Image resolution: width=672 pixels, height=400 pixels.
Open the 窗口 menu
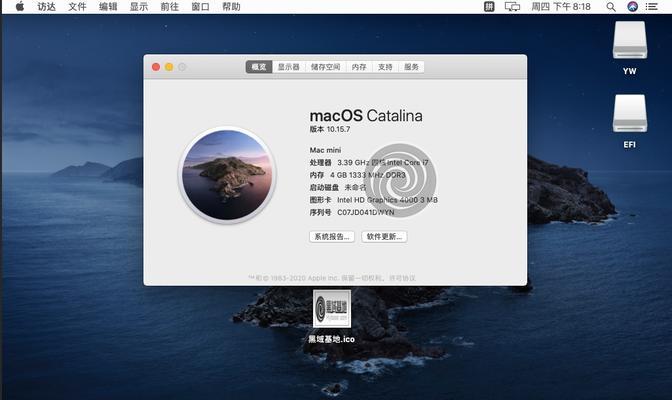coord(201,7)
